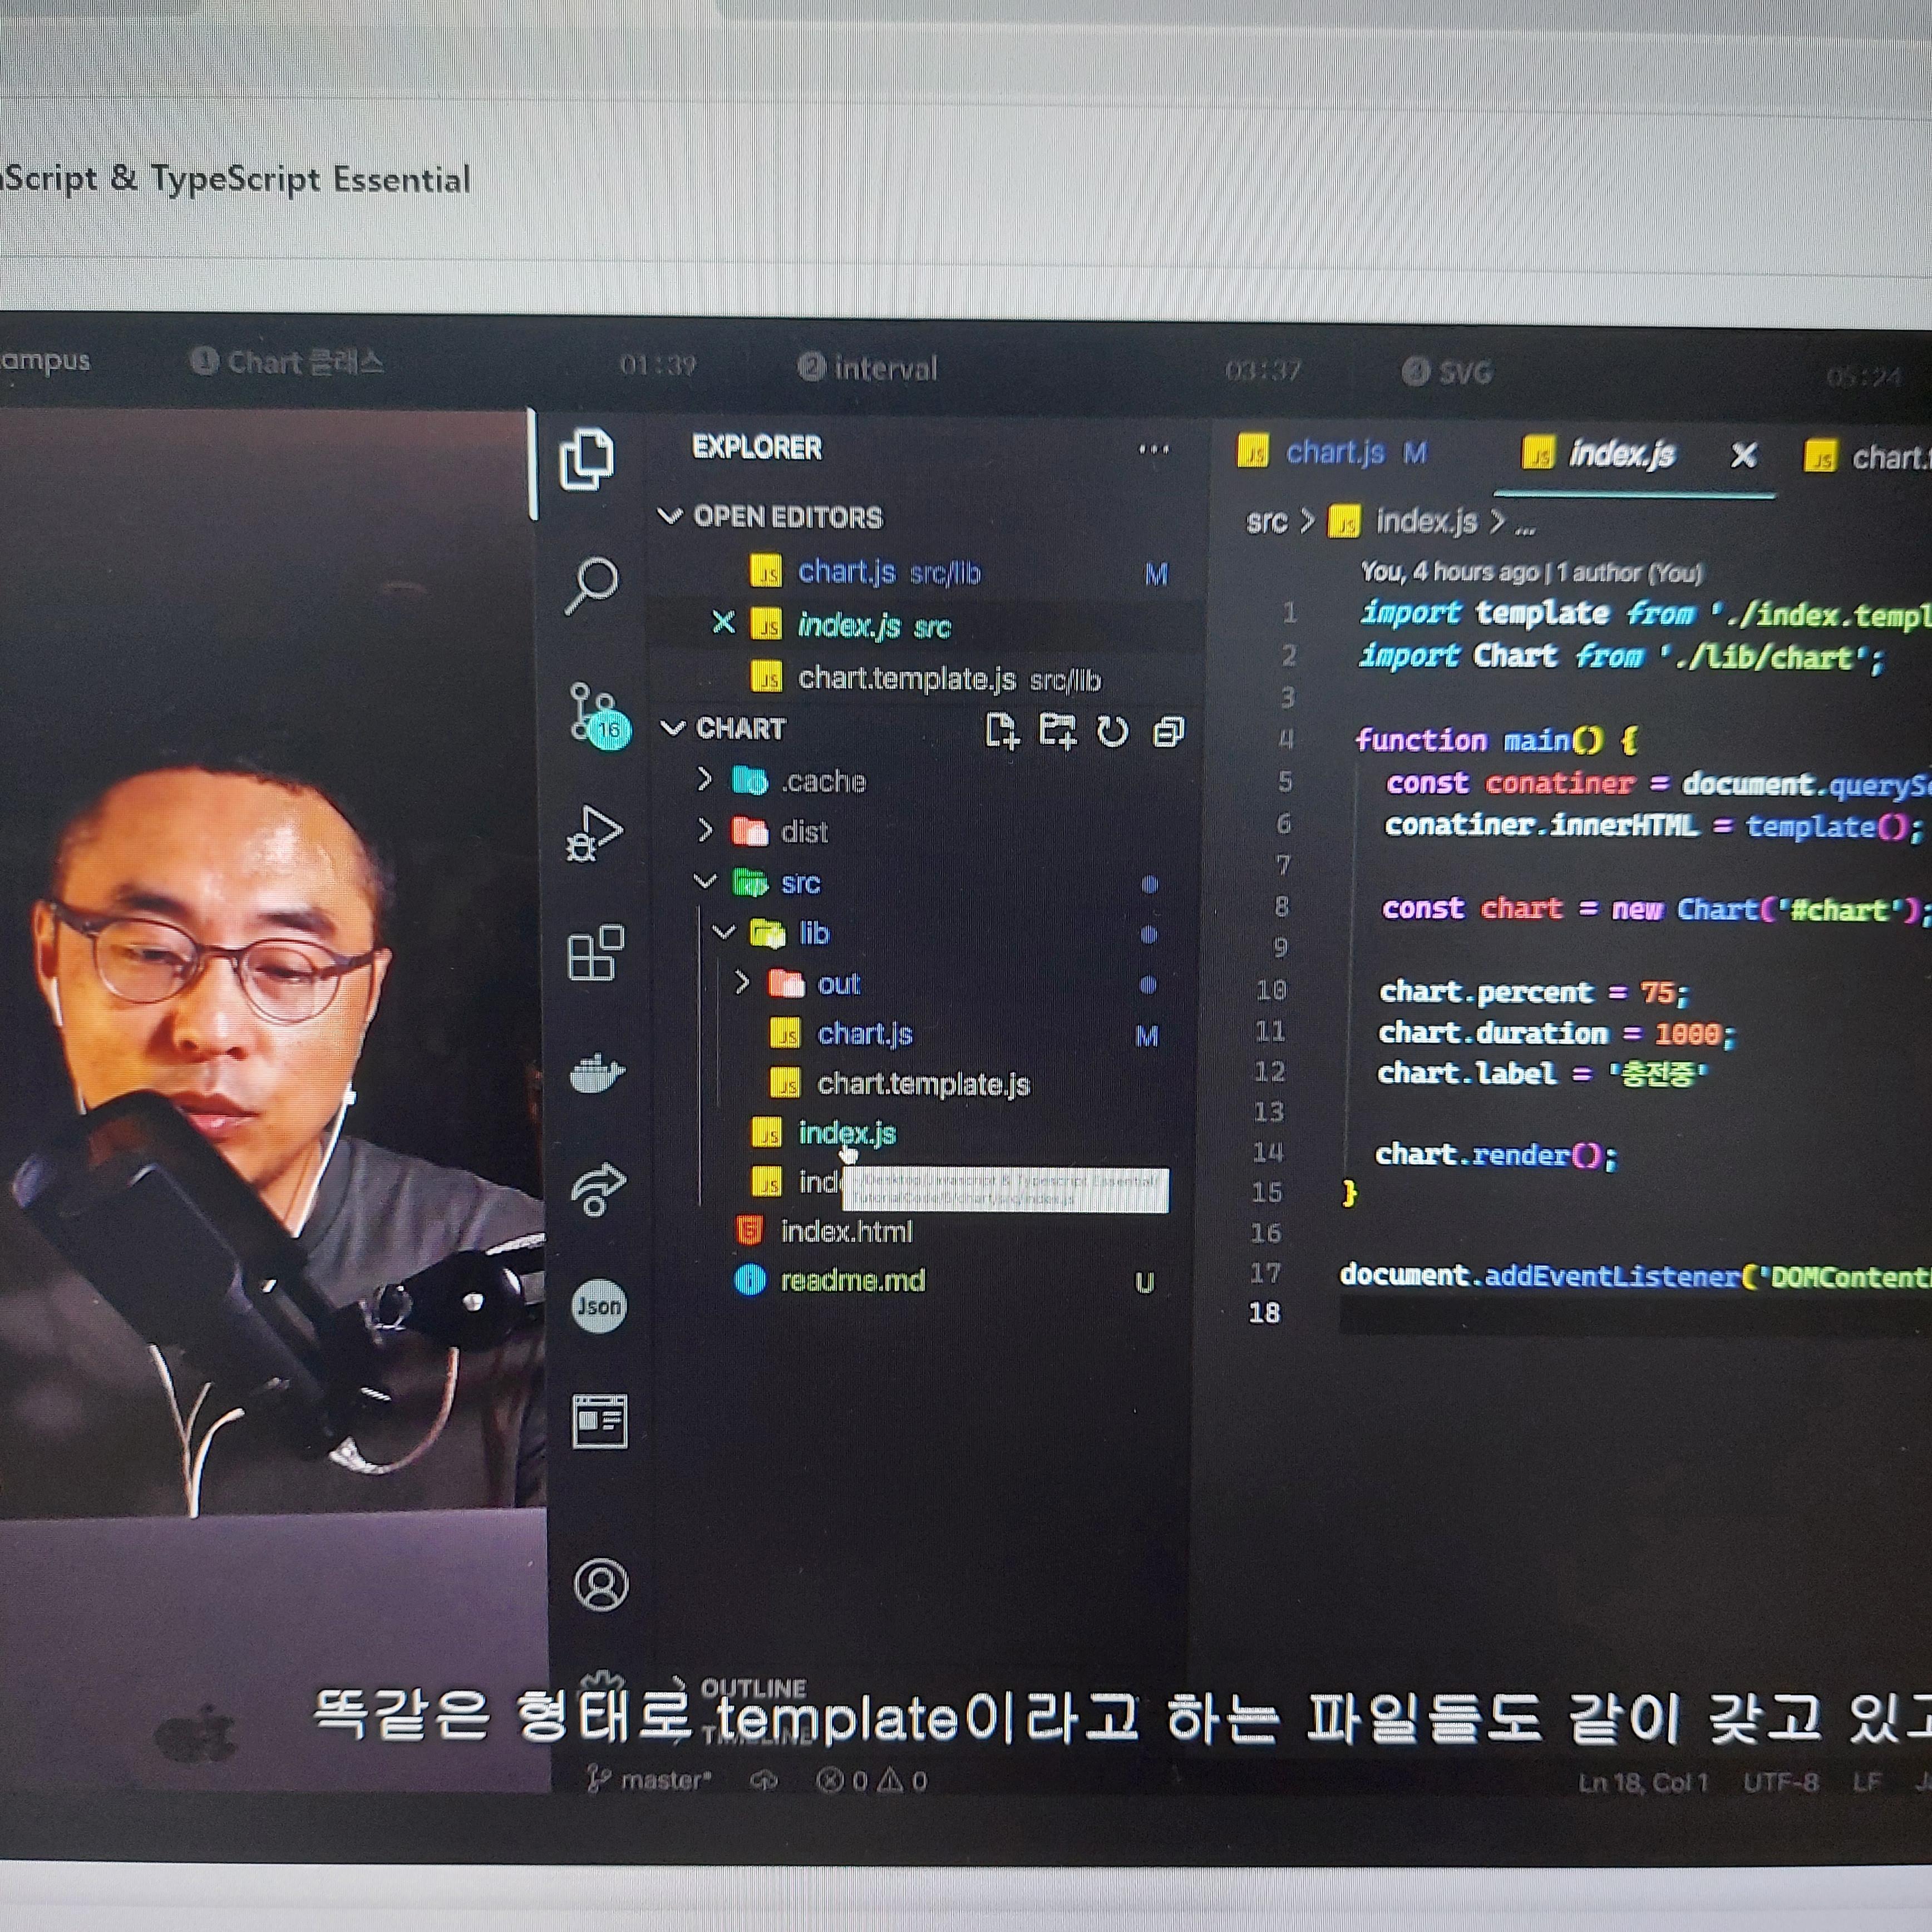This screenshot has width=1932, height=1932.
Task: Click New Folder icon in CHART header
Action: 1057,731
